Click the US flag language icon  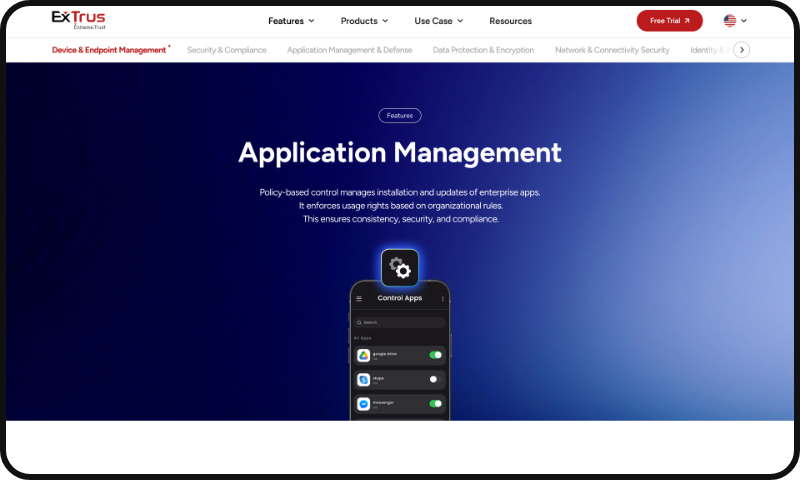point(730,20)
